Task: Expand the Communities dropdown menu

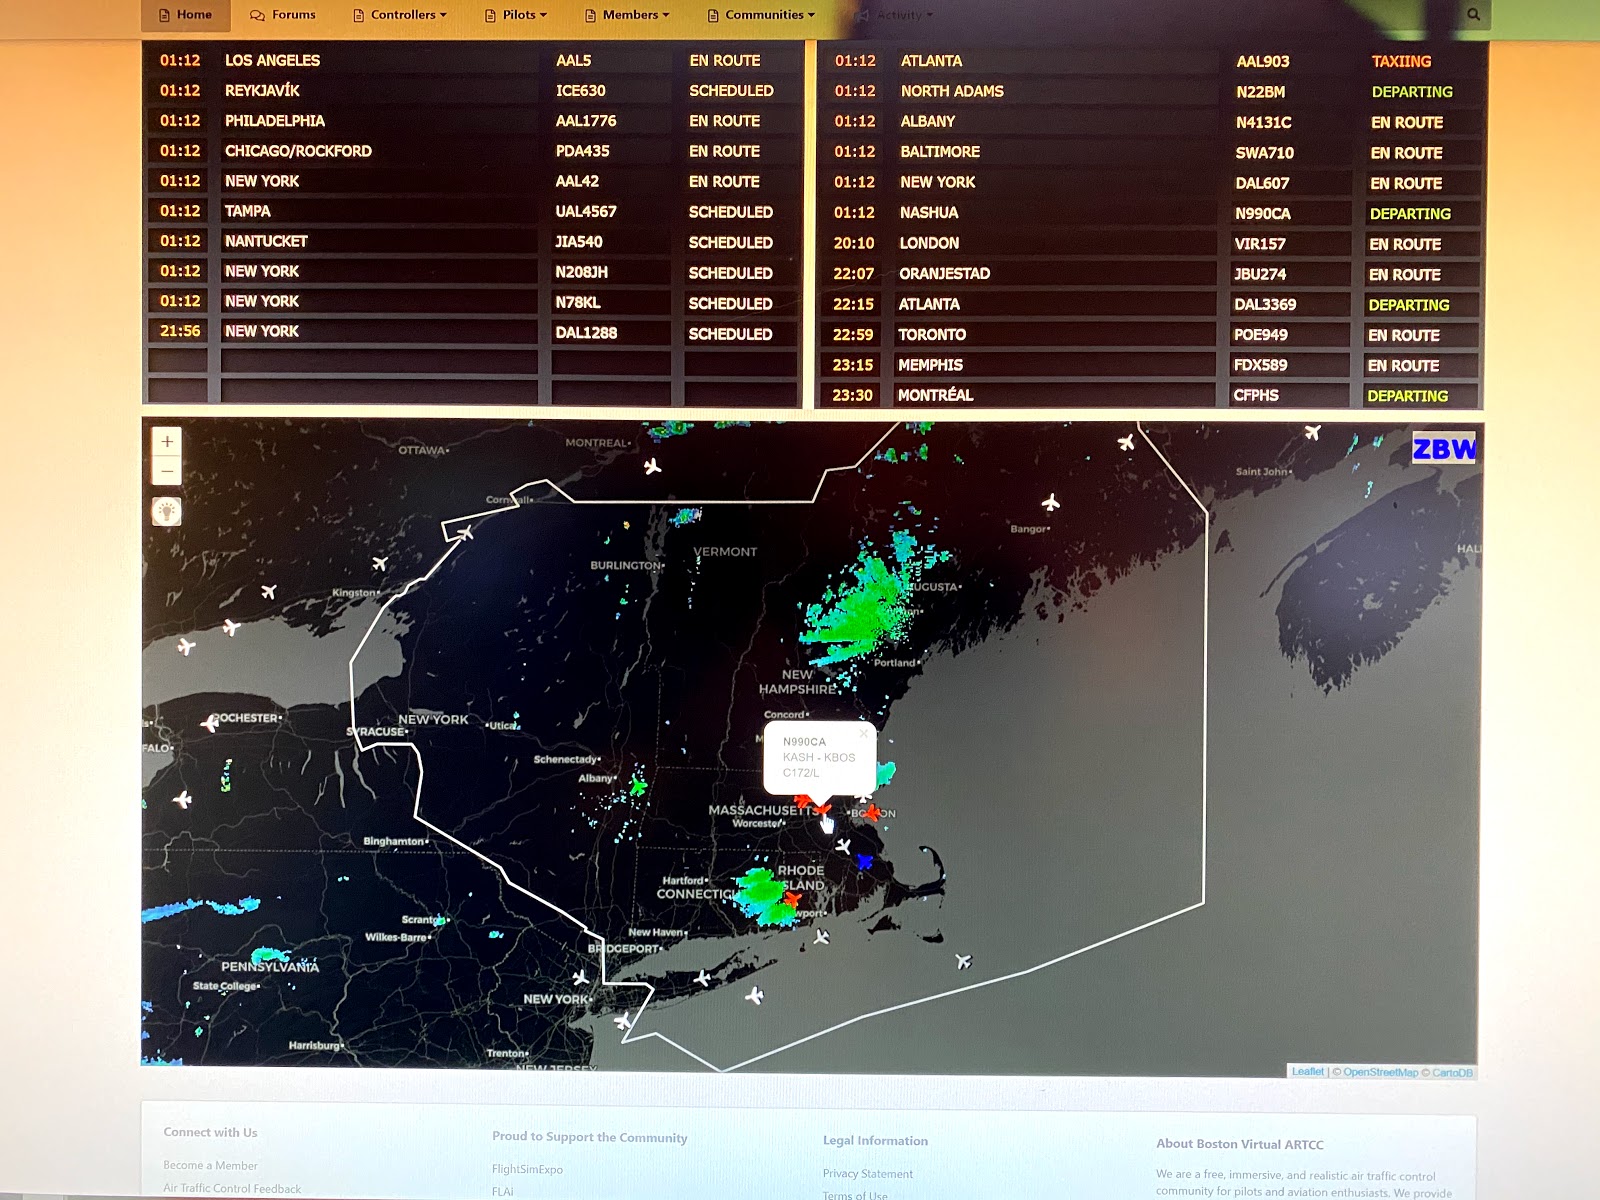Action: [x=761, y=15]
